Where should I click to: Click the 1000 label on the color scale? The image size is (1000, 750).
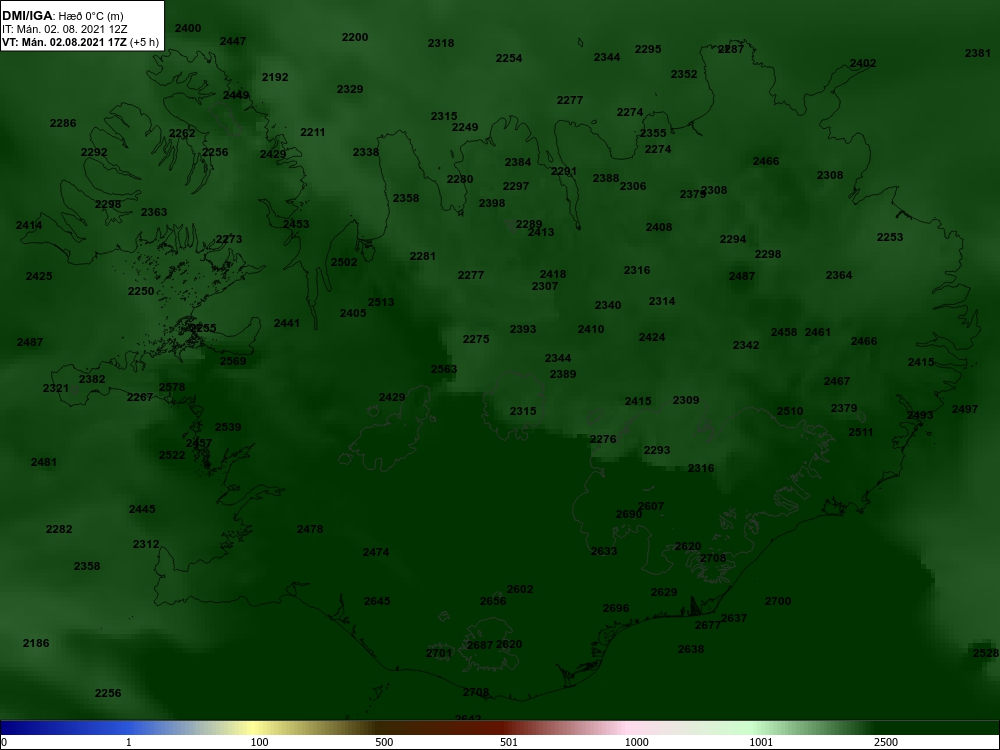pos(636,742)
